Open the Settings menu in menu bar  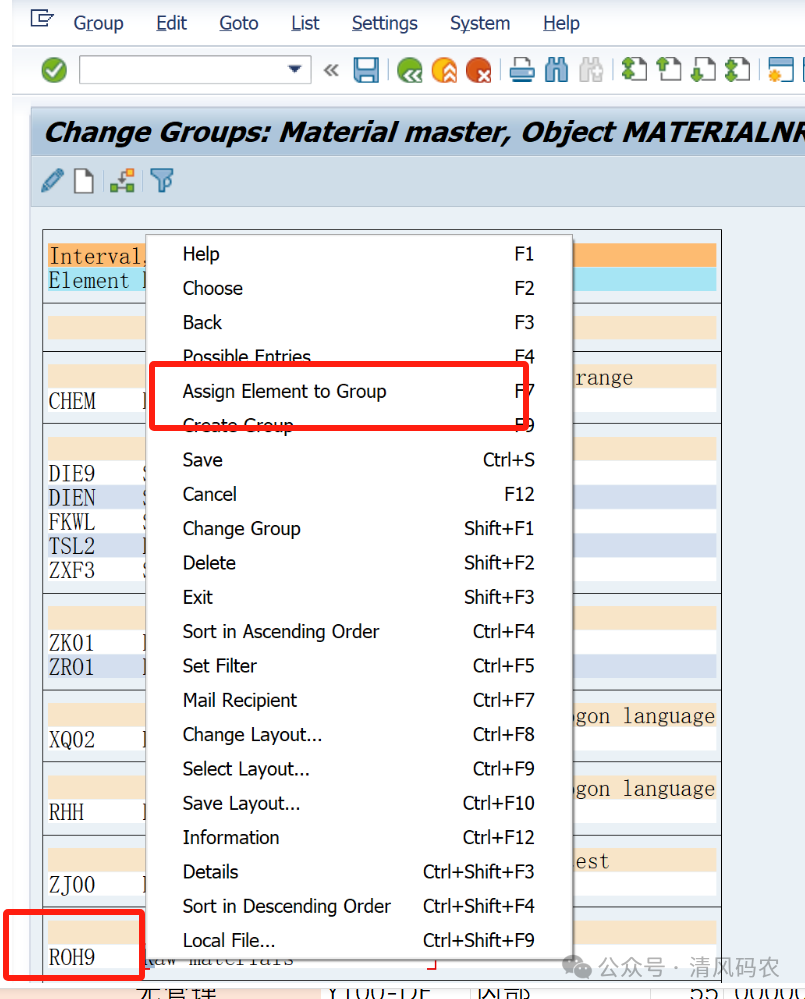point(384,23)
